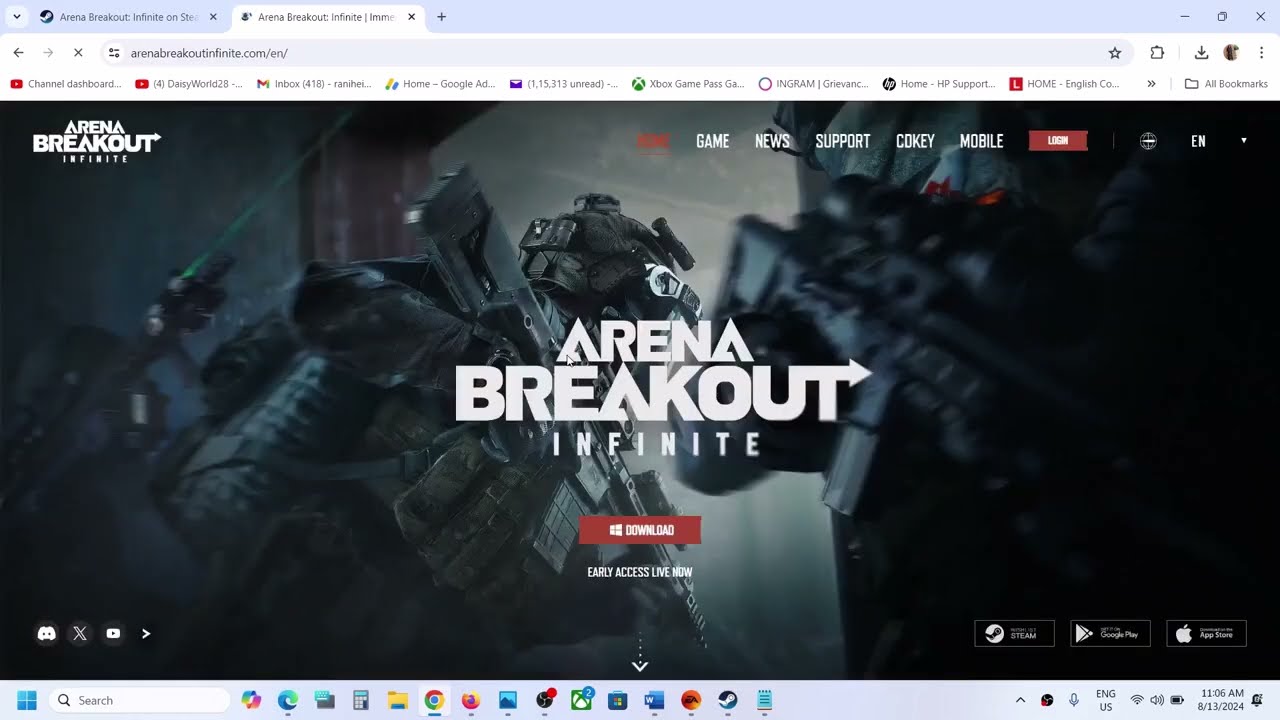Open the HOME - English Co bookmark
Screen dimensions: 1280x720
click(1065, 84)
